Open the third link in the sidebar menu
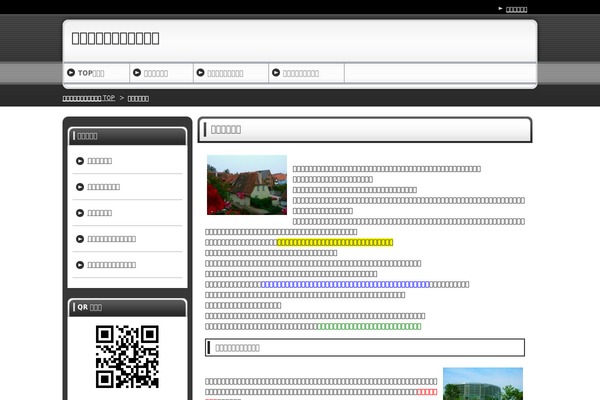 (x=99, y=213)
